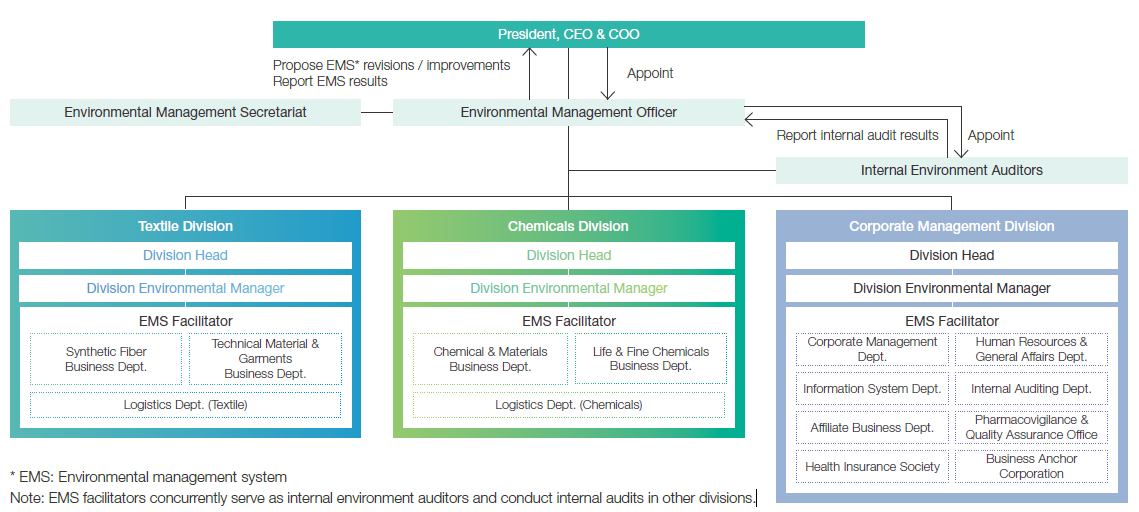Click the Environmental Management Secretariat box
Screen dimensions: 1139x512
185,113
